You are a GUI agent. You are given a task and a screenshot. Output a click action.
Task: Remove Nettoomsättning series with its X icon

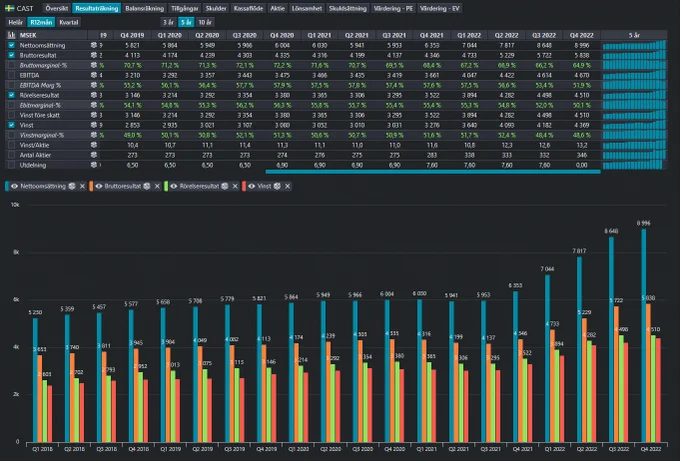pyautogui.click(x=82, y=186)
